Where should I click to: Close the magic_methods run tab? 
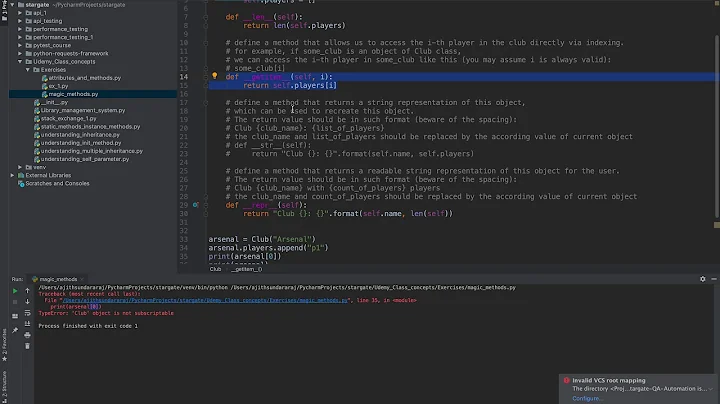(x=82, y=279)
